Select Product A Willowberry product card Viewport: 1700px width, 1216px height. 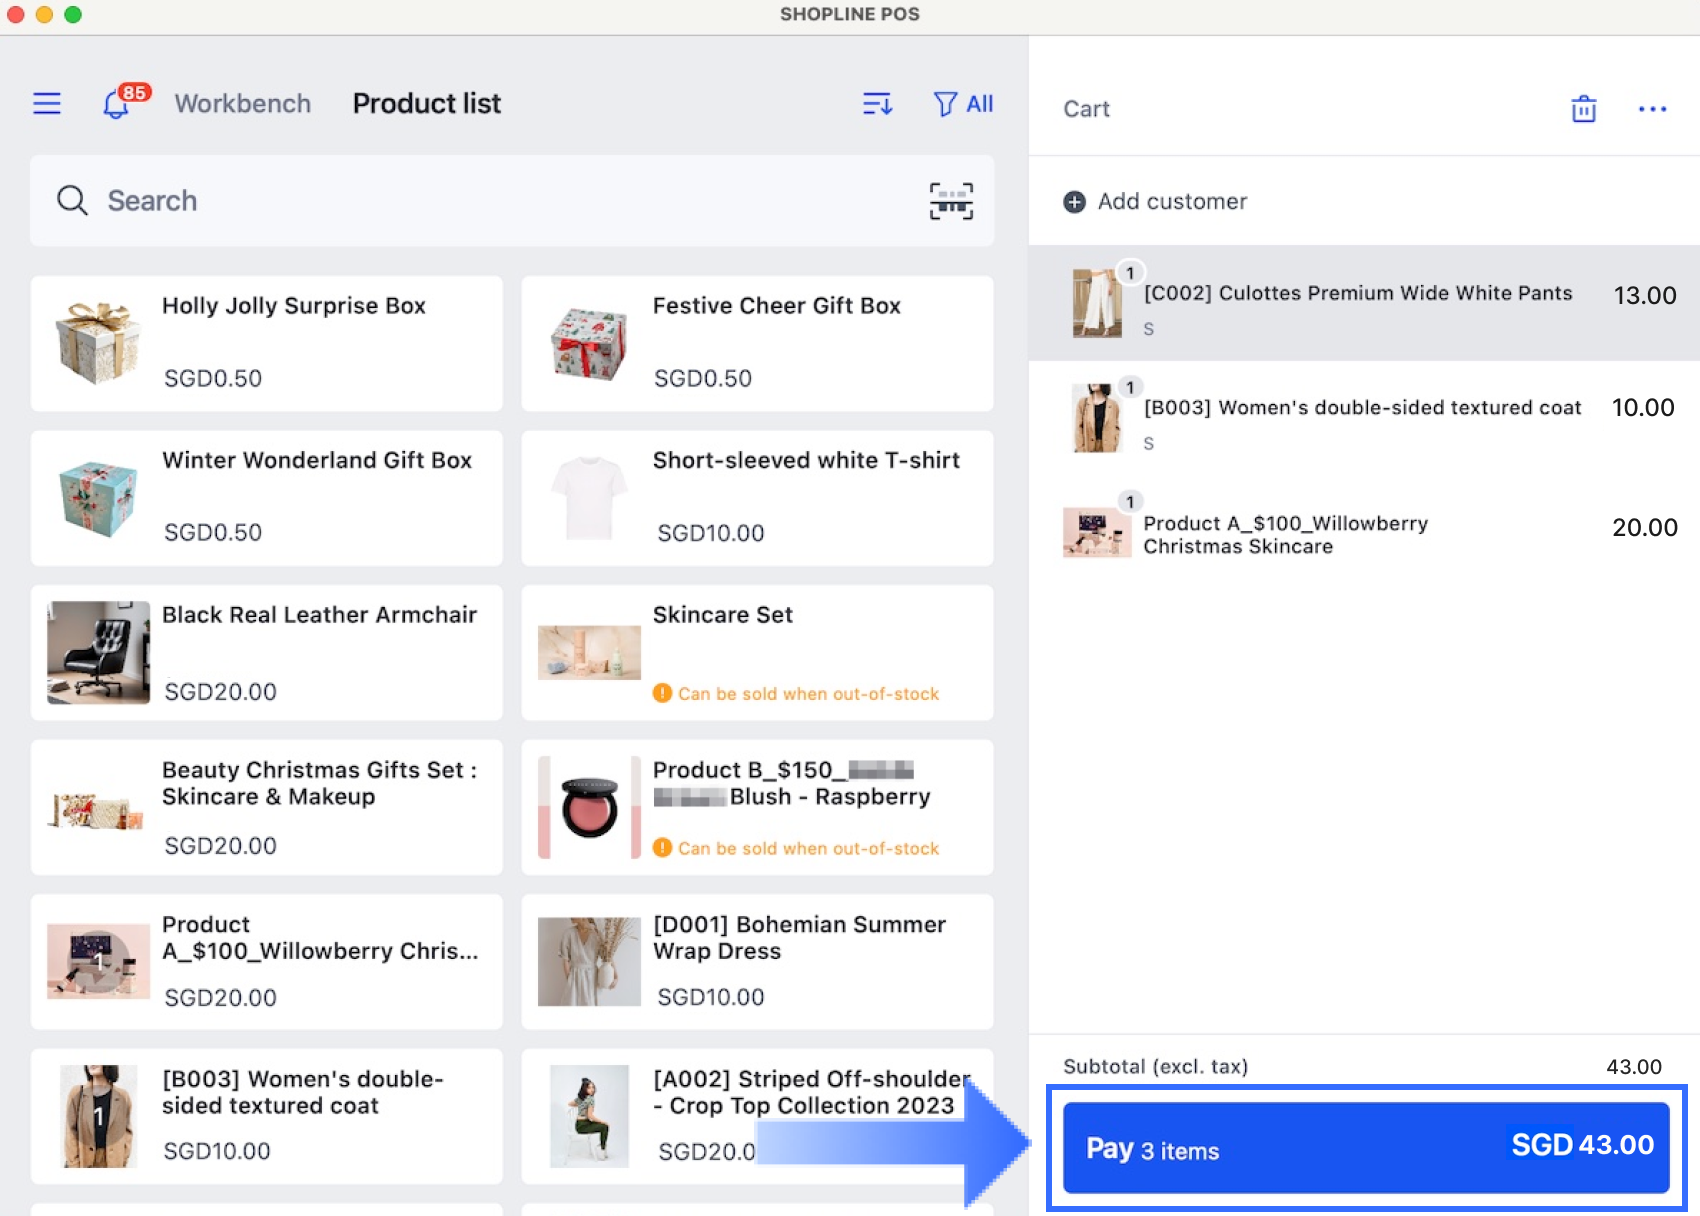(267, 962)
